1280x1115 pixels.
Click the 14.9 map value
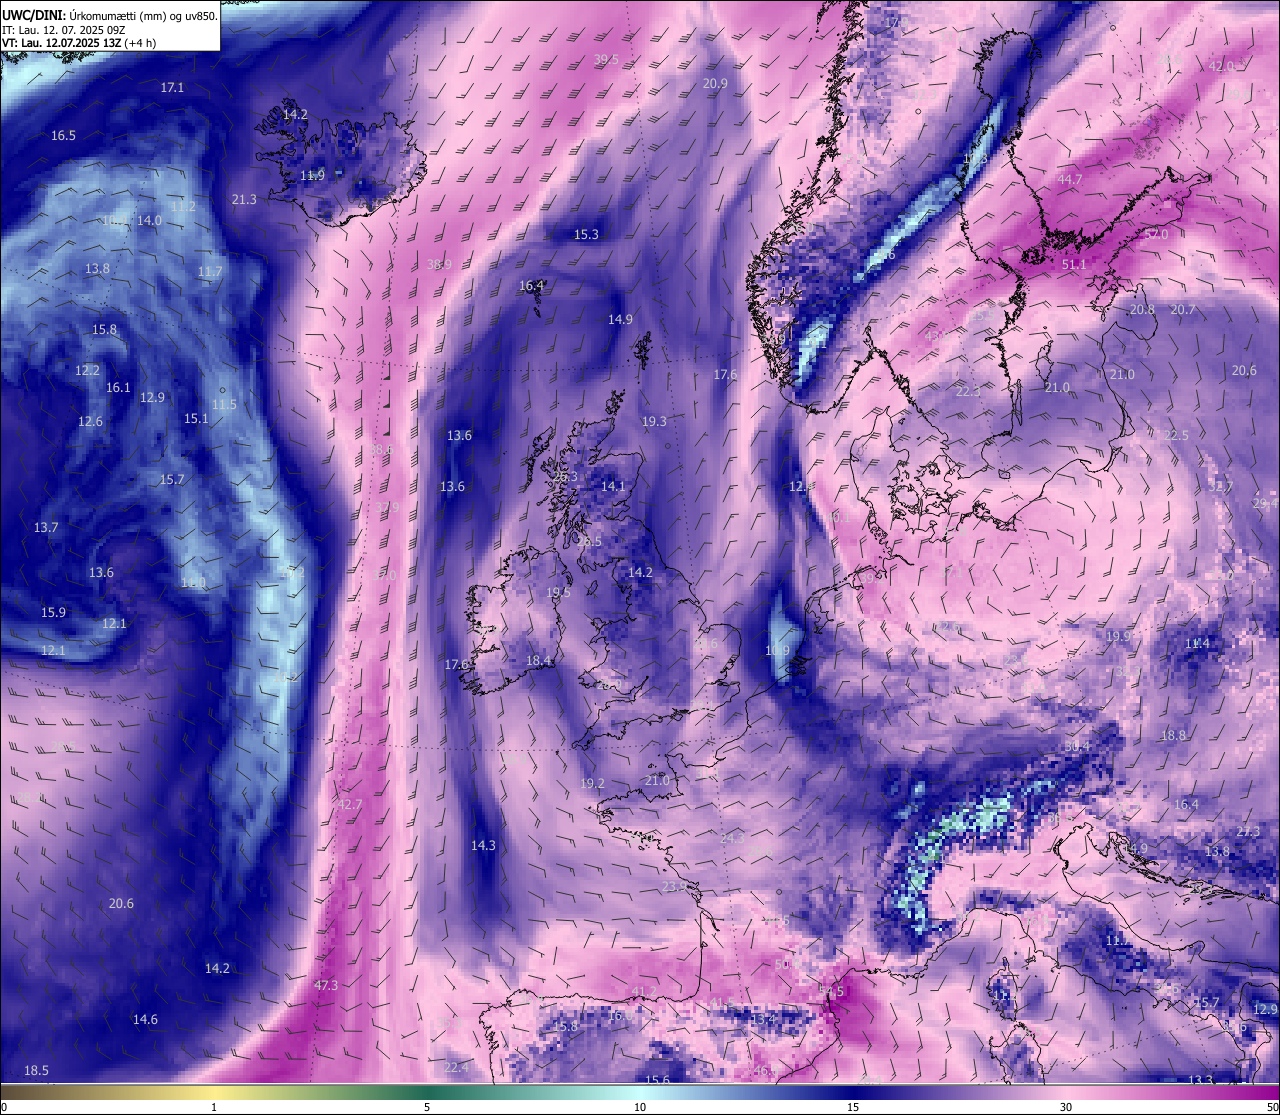click(620, 320)
